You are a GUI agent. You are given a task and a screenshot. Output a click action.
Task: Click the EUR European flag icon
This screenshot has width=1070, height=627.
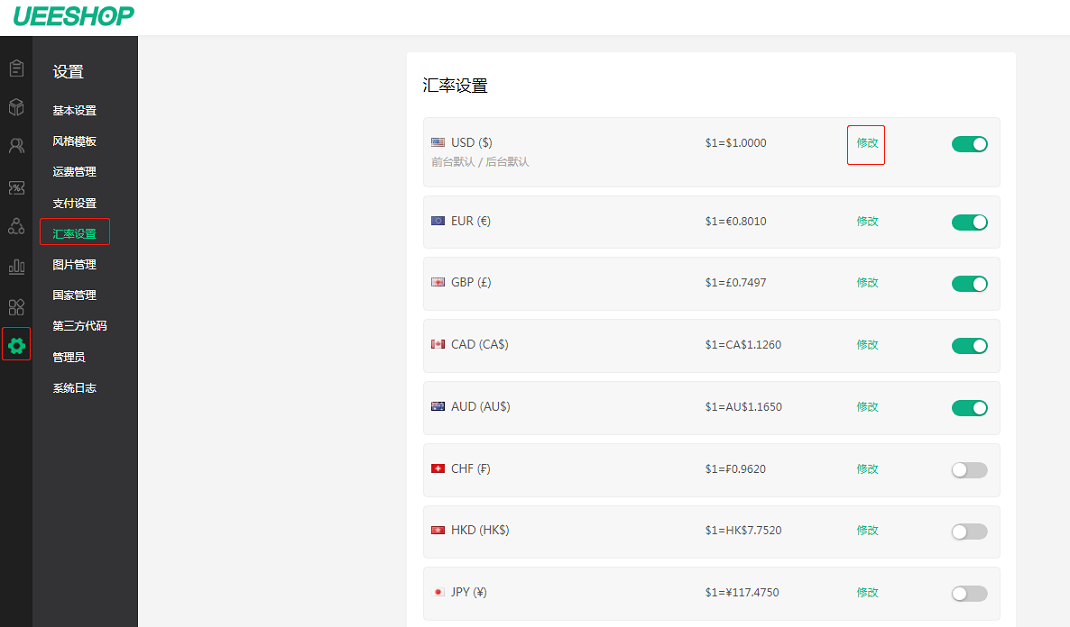(437, 221)
